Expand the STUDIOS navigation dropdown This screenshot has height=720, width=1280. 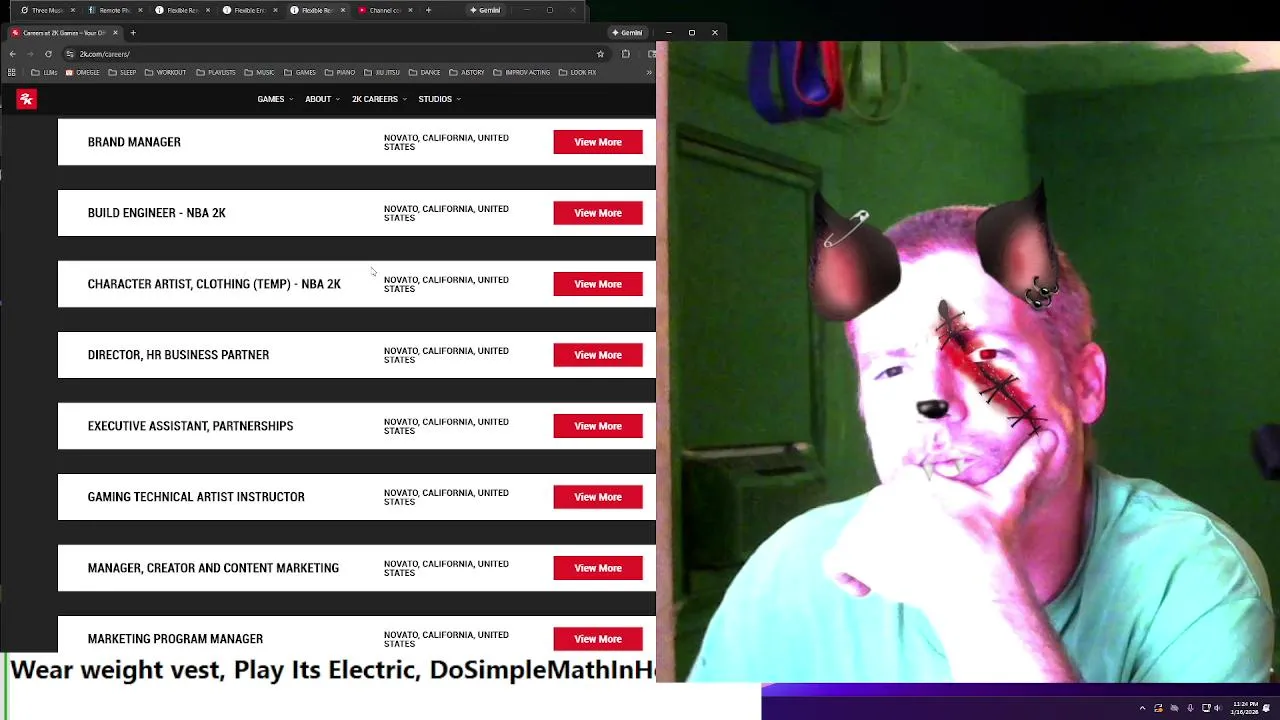[439, 99]
